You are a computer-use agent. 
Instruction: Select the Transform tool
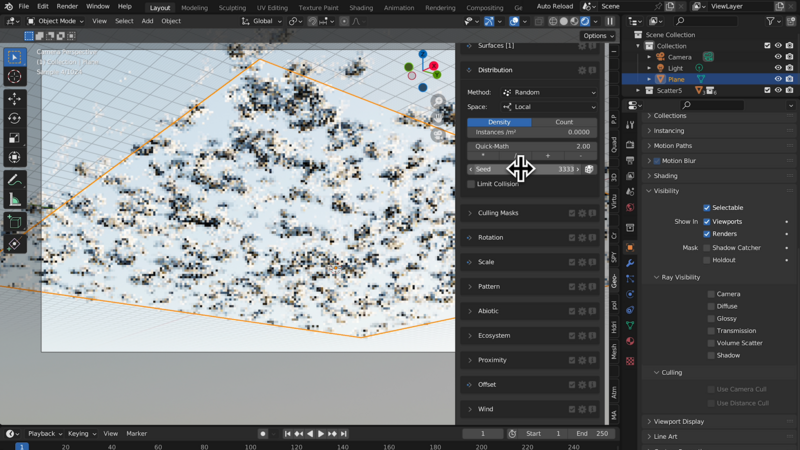tap(14, 157)
